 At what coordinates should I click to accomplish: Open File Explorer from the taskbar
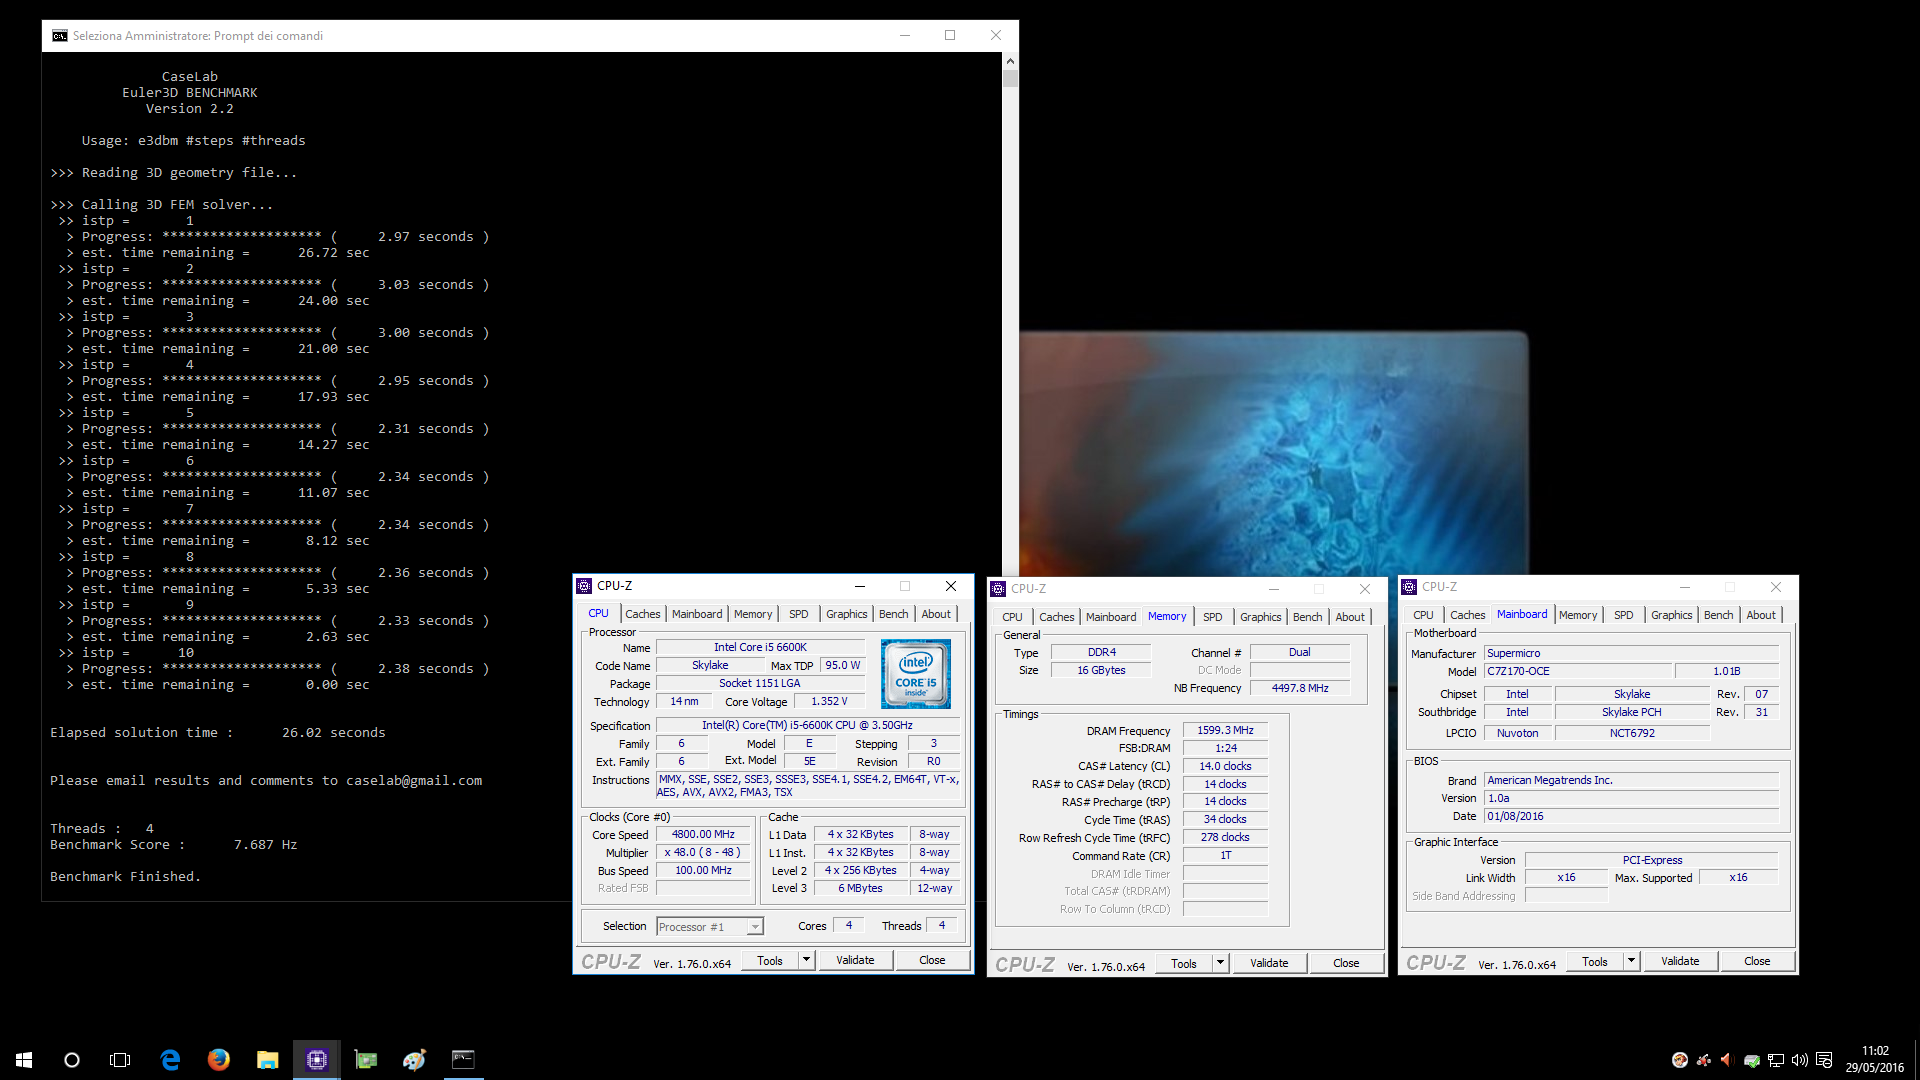(267, 1060)
